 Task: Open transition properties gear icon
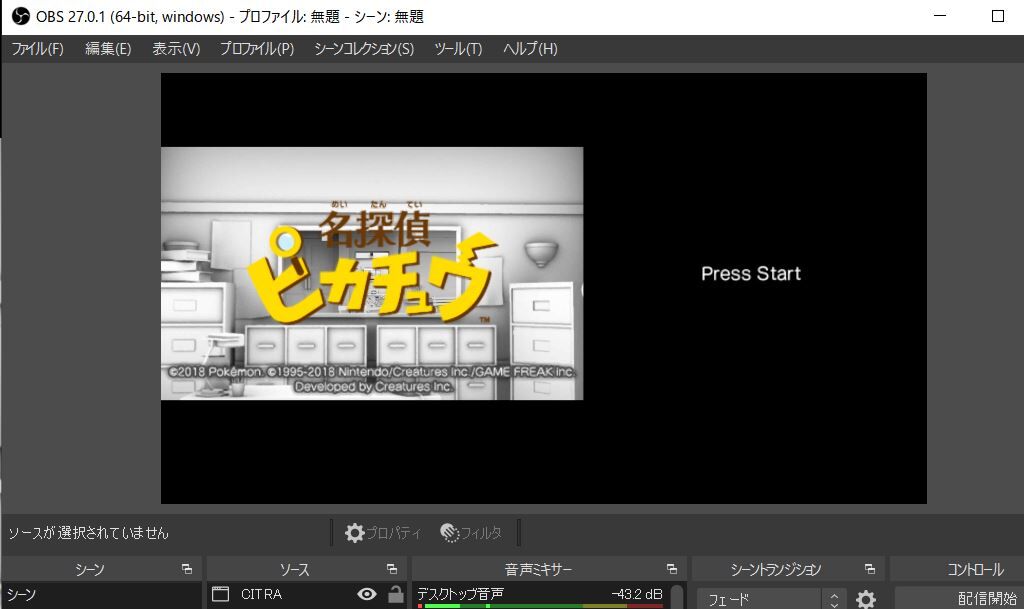click(866, 599)
